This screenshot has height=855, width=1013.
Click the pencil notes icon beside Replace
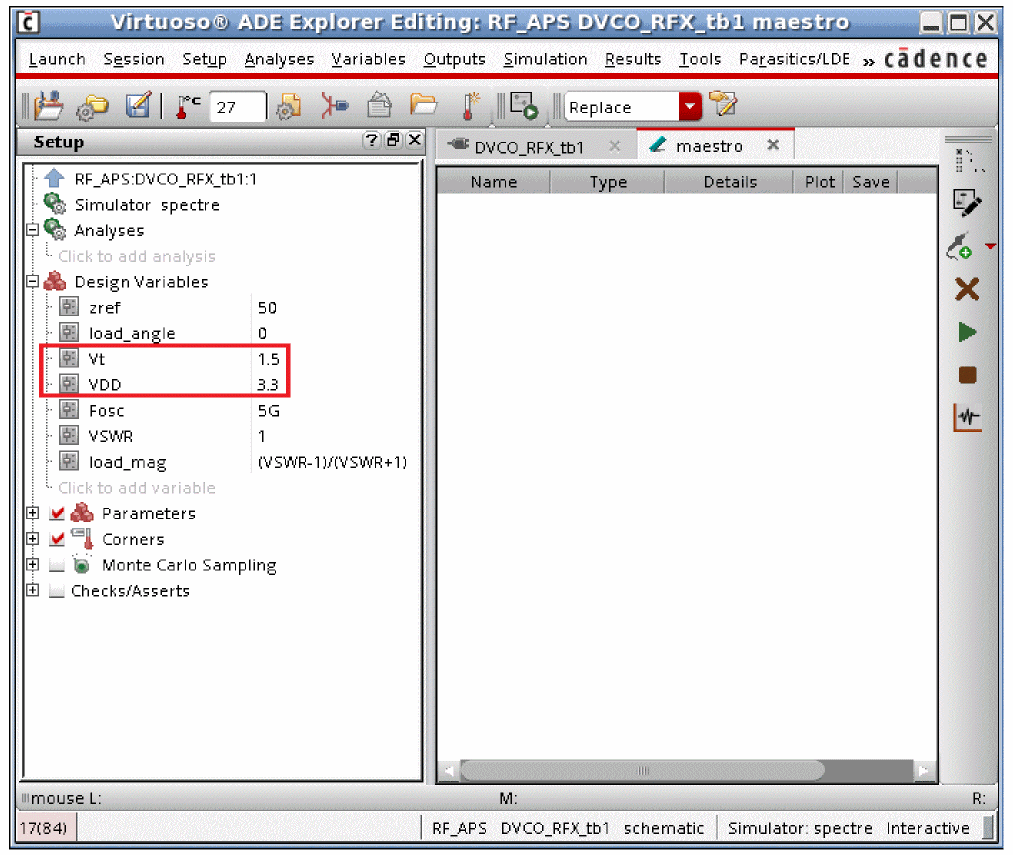[x=723, y=104]
